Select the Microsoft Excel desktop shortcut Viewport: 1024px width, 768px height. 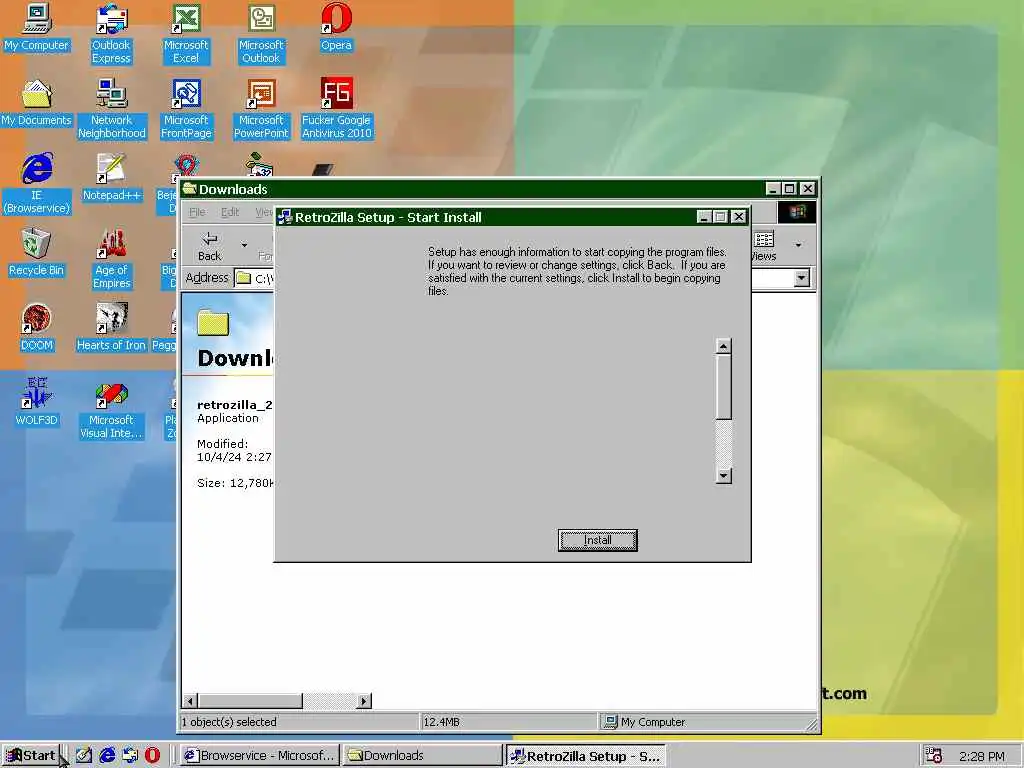coord(186,34)
